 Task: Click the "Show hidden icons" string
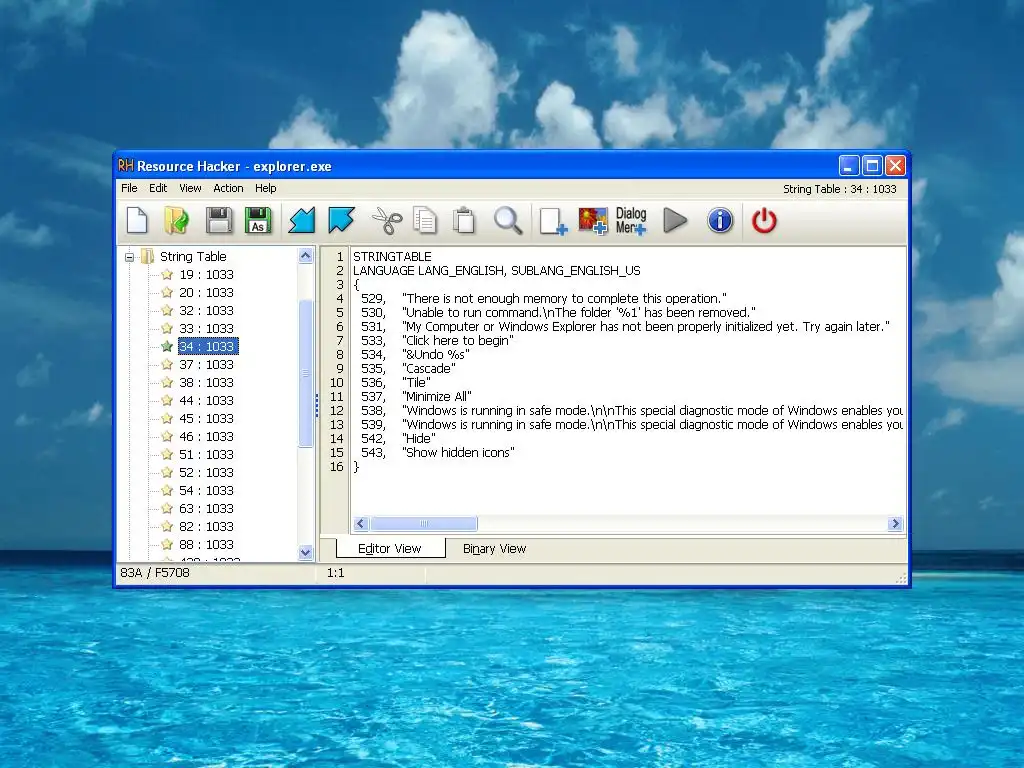coord(458,453)
